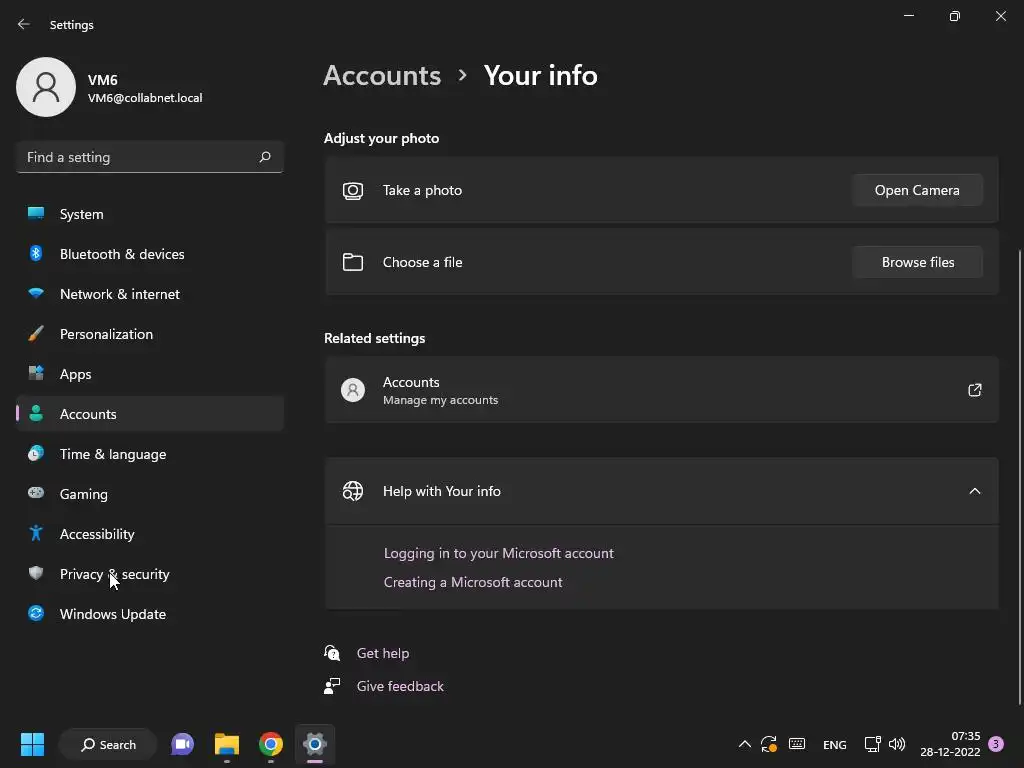
Task: Click the Windows Update sidebar icon
Action: (36, 614)
